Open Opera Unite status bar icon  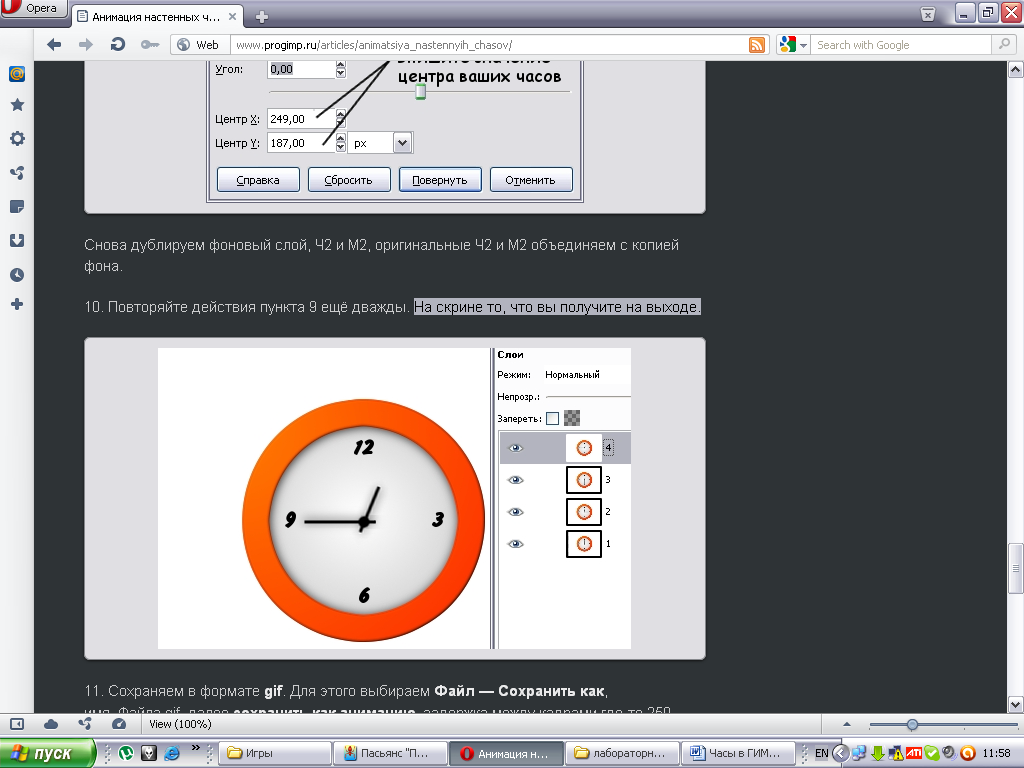(x=84, y=724)
